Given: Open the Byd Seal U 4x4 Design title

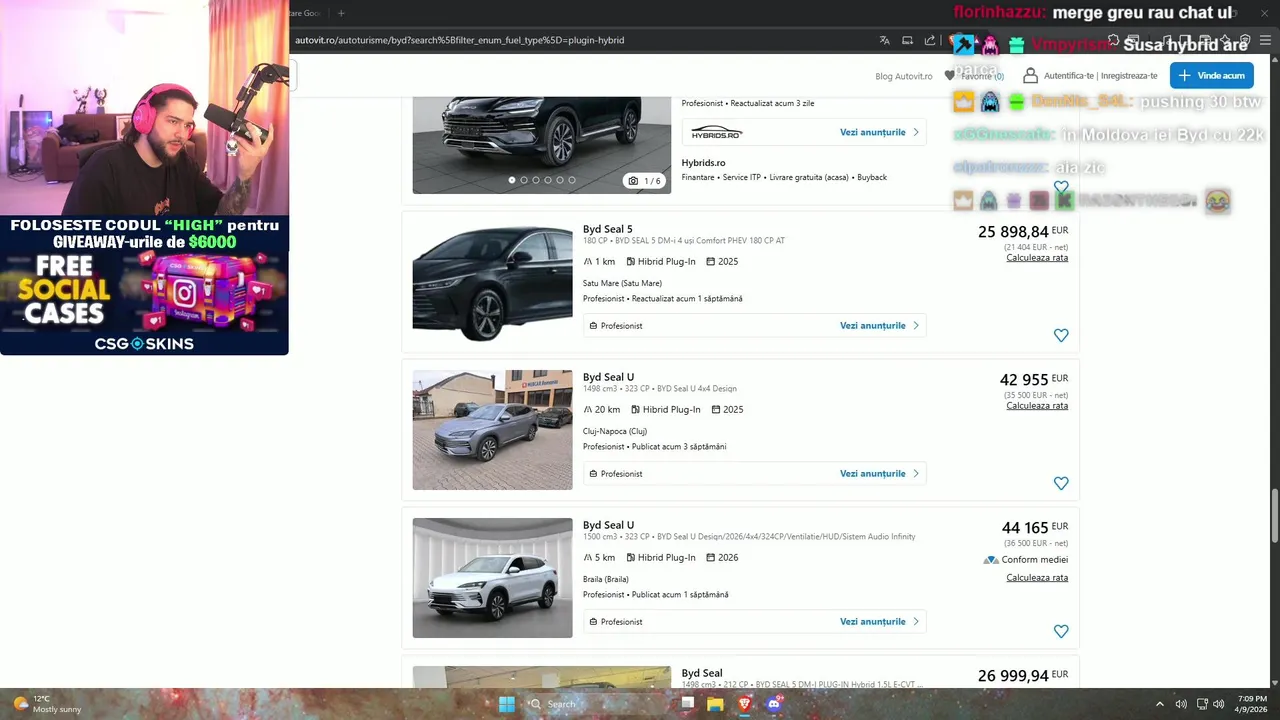Looking at the screenshot, I should tap(608, 377).
